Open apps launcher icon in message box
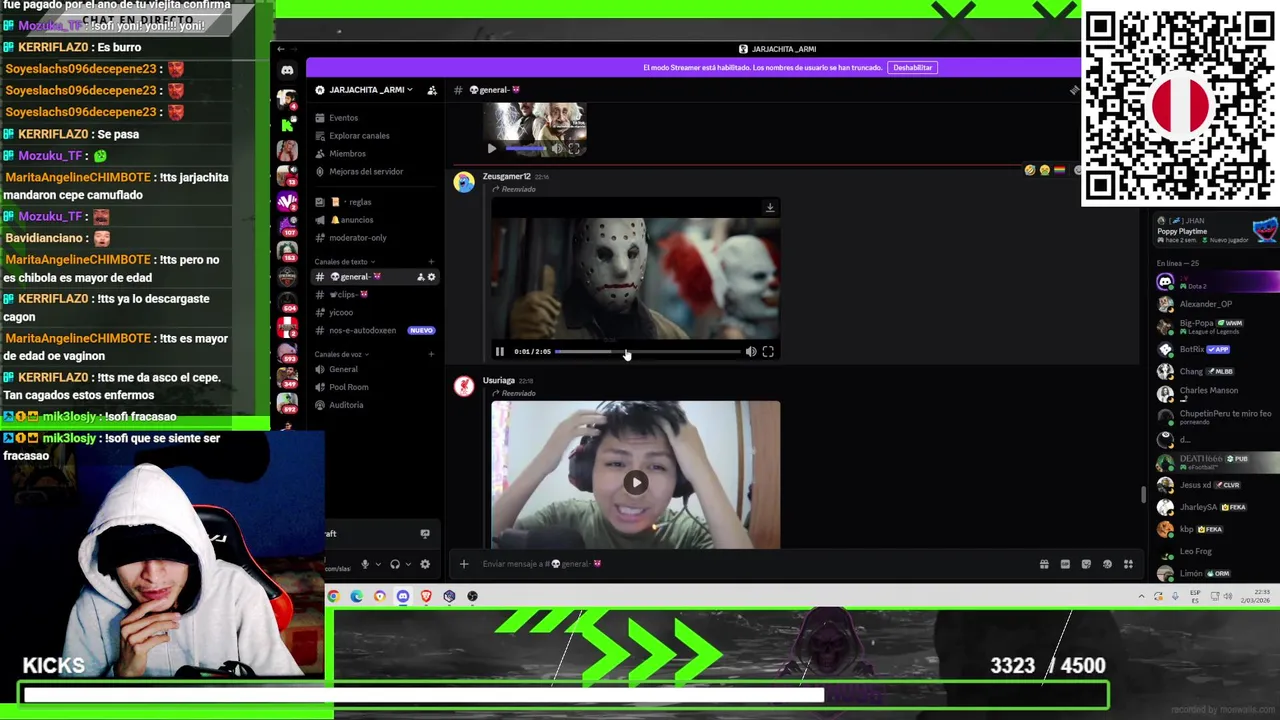The image size is (1280, 720). 1128,564
